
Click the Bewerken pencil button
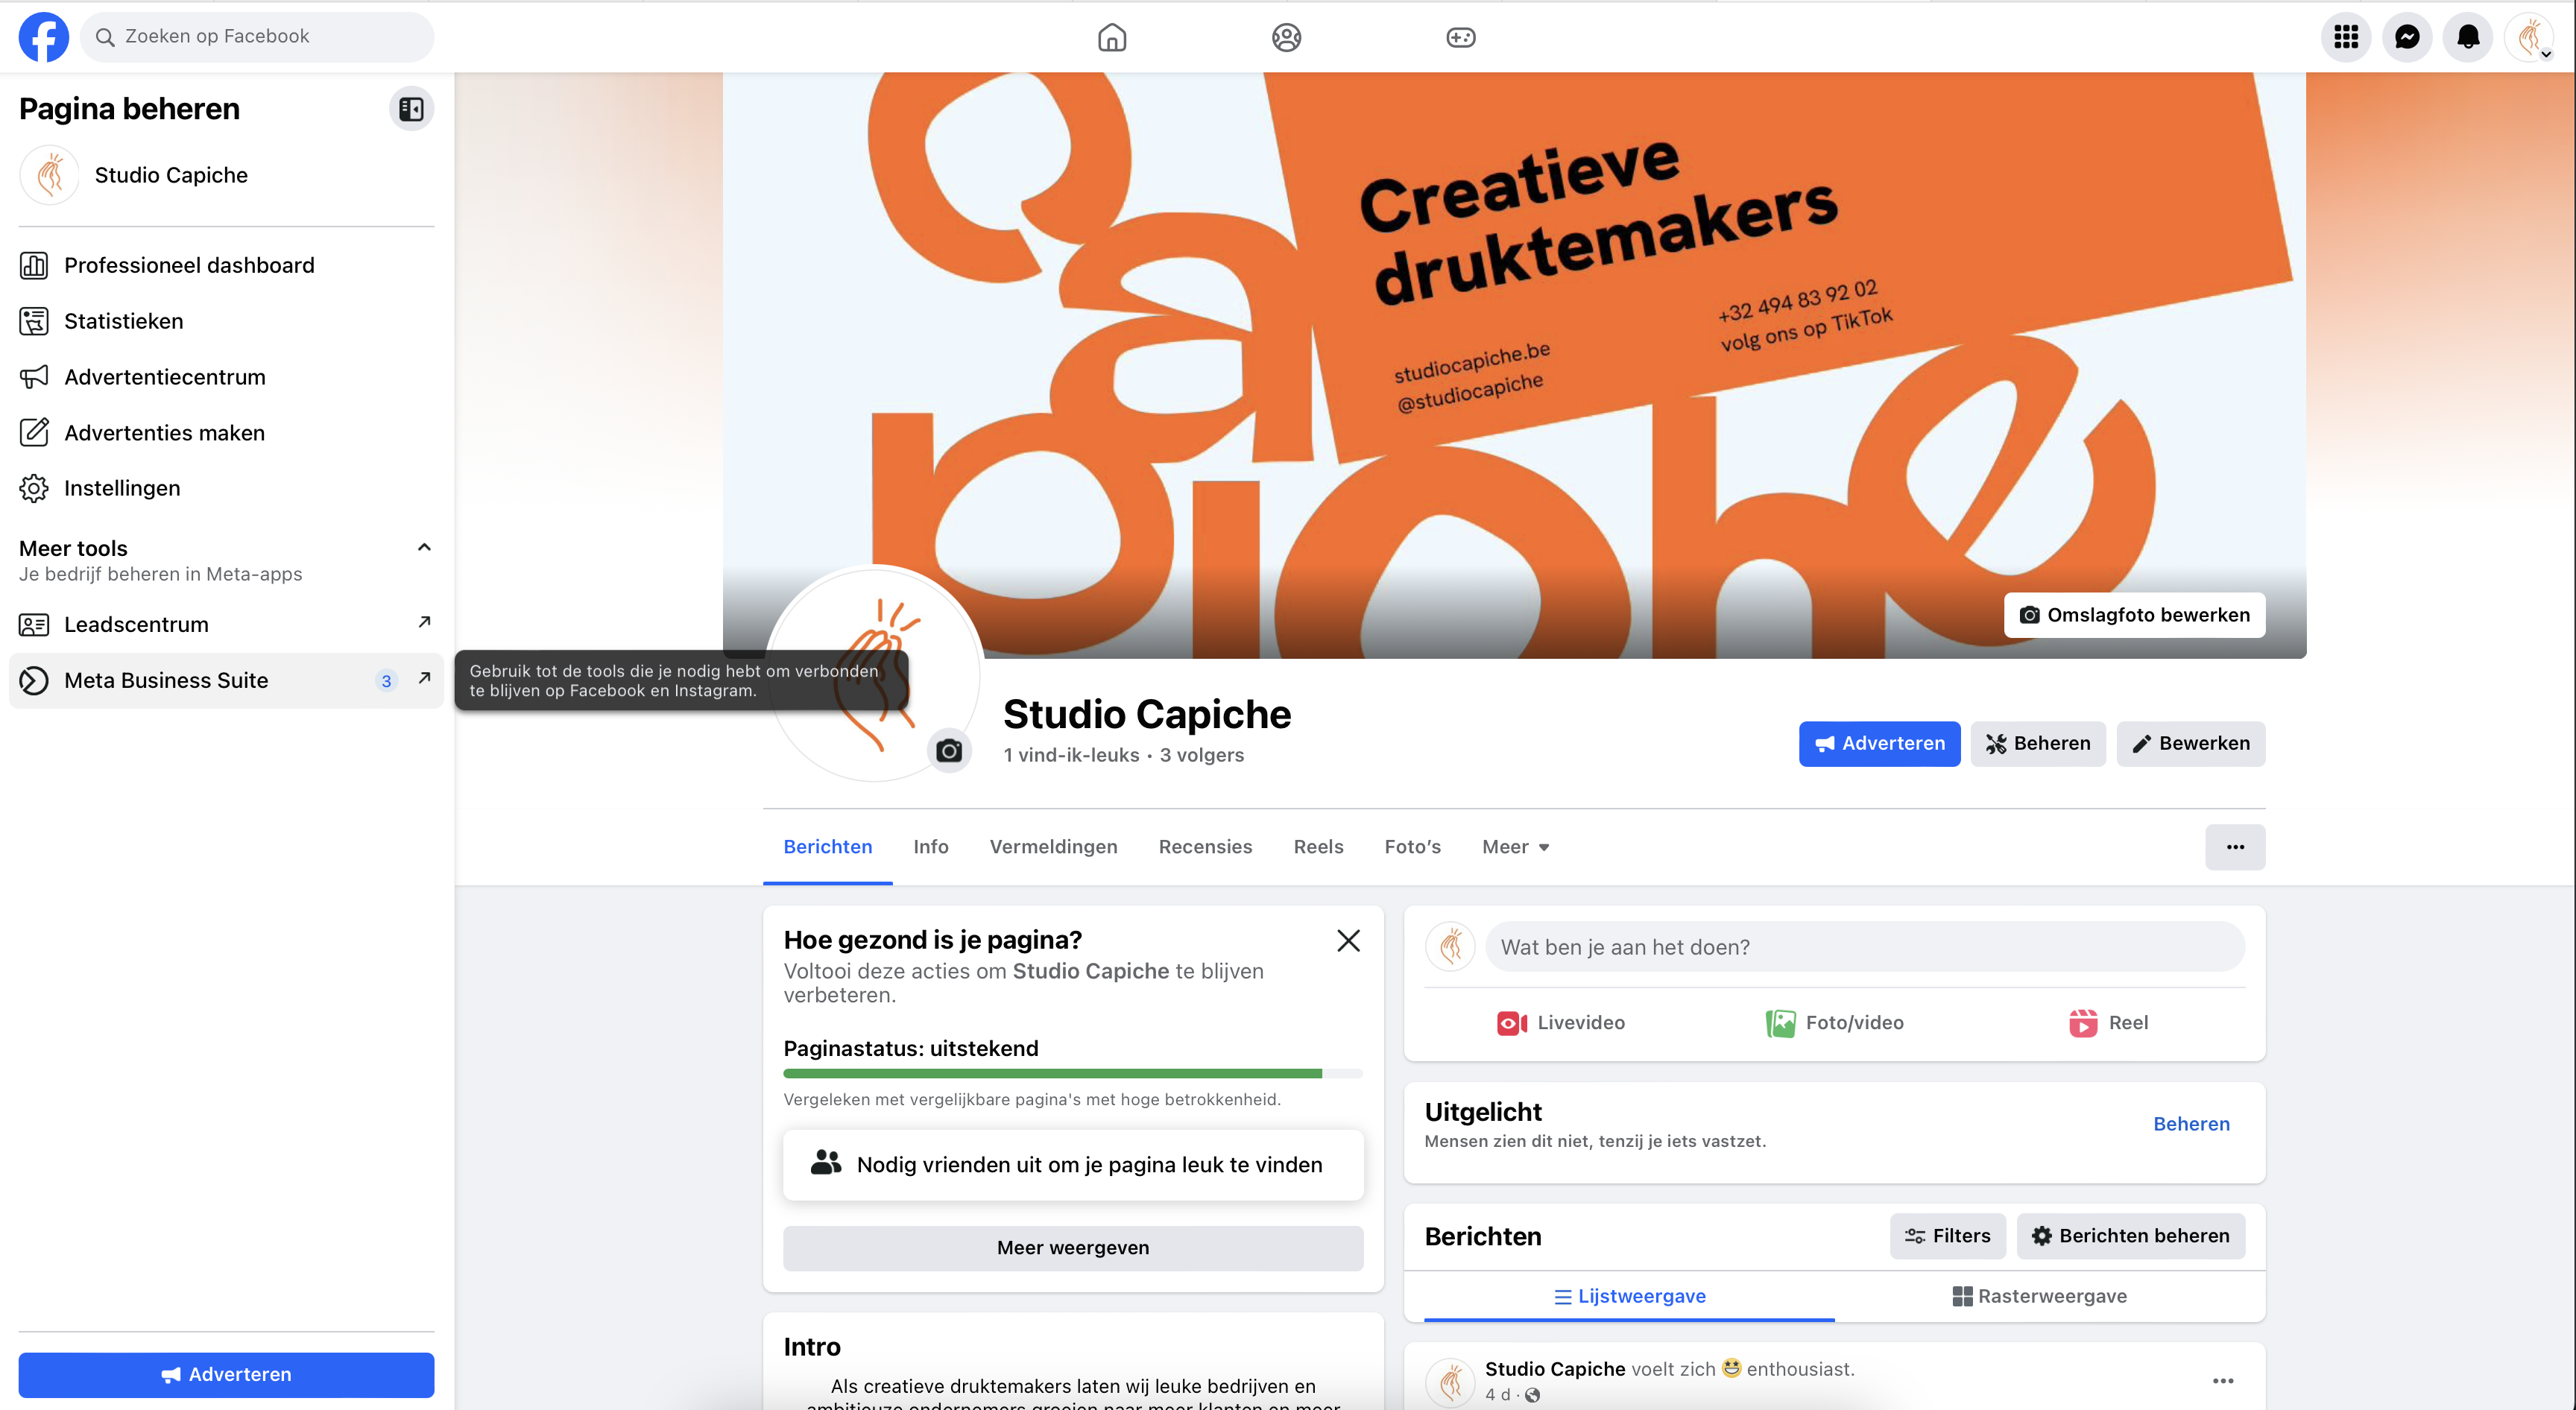2191,744
